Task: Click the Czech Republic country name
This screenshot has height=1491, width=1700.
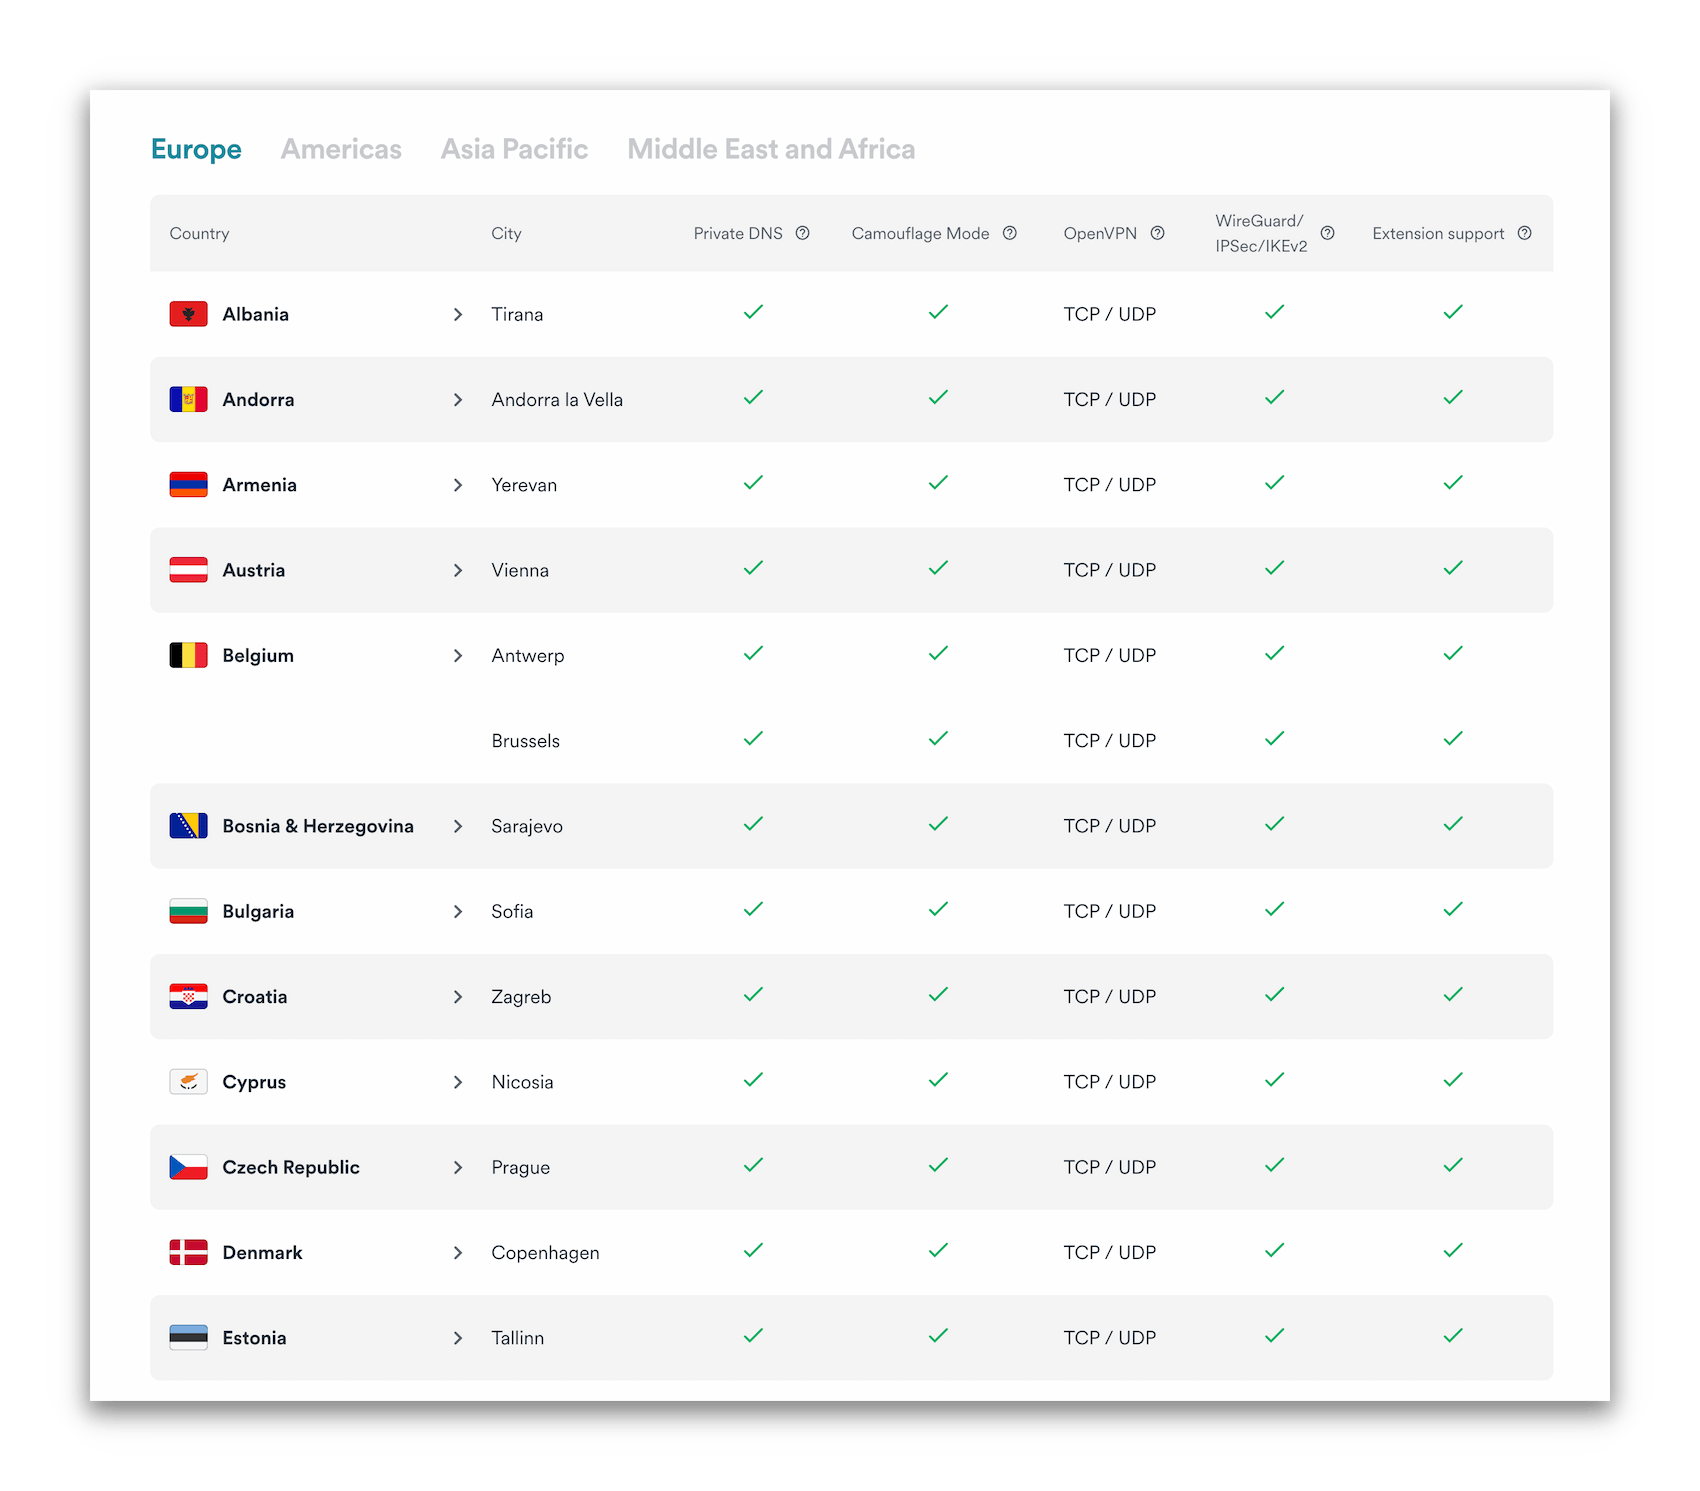Action: 291,1167
